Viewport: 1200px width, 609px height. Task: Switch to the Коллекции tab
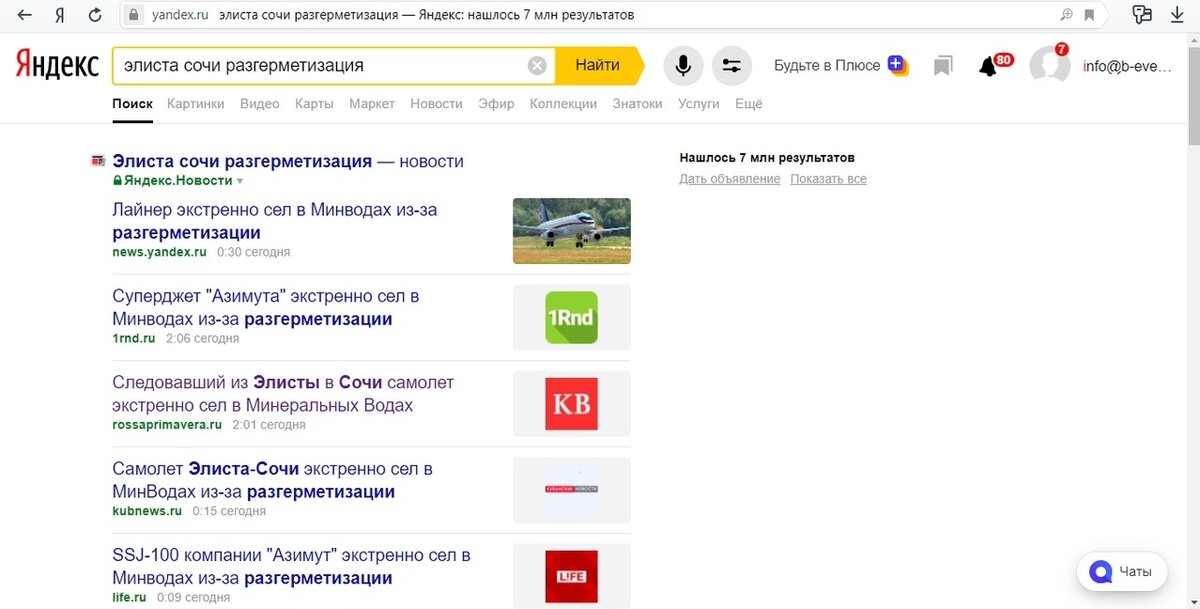(x=563, y=104)
